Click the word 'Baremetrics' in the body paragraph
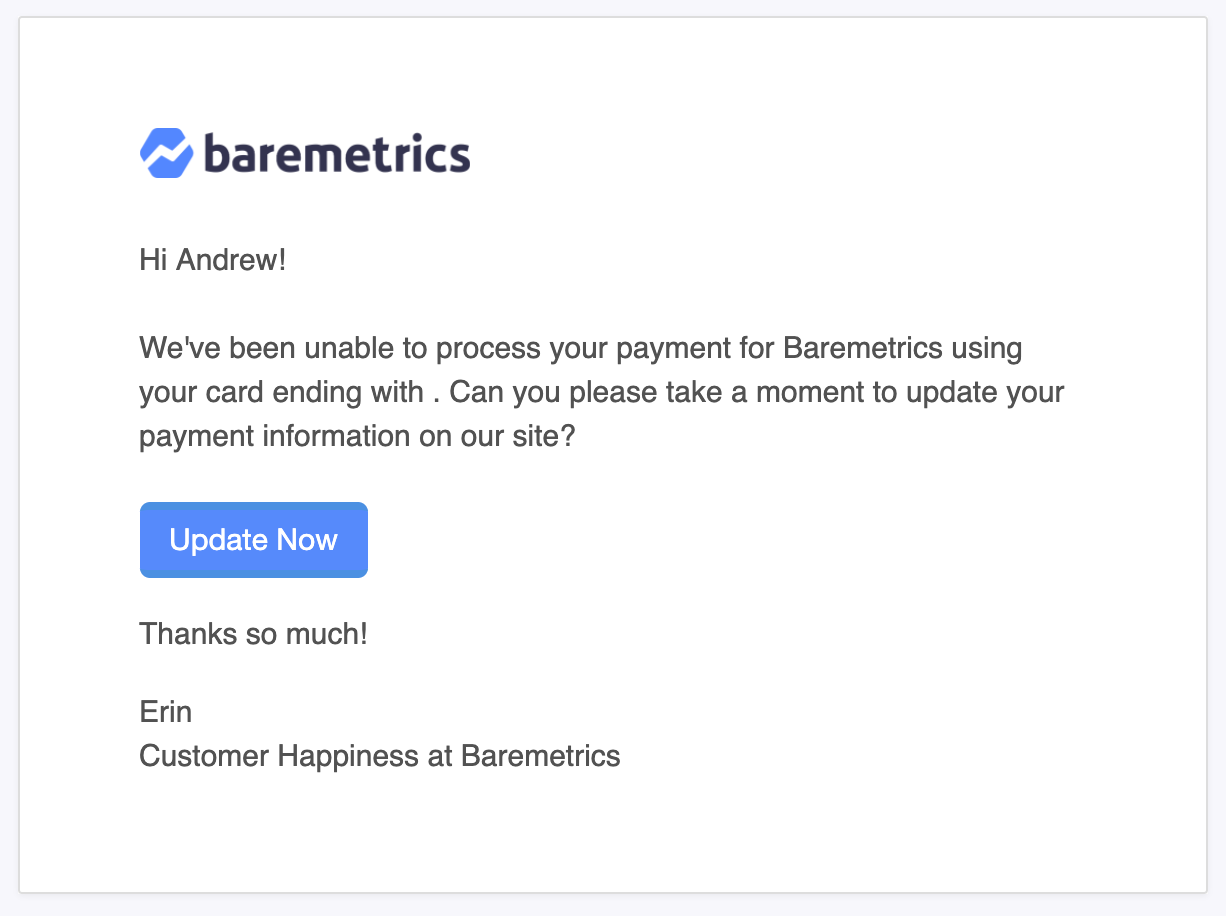This screenshot has width=1226, height=916. pos(863,348)
